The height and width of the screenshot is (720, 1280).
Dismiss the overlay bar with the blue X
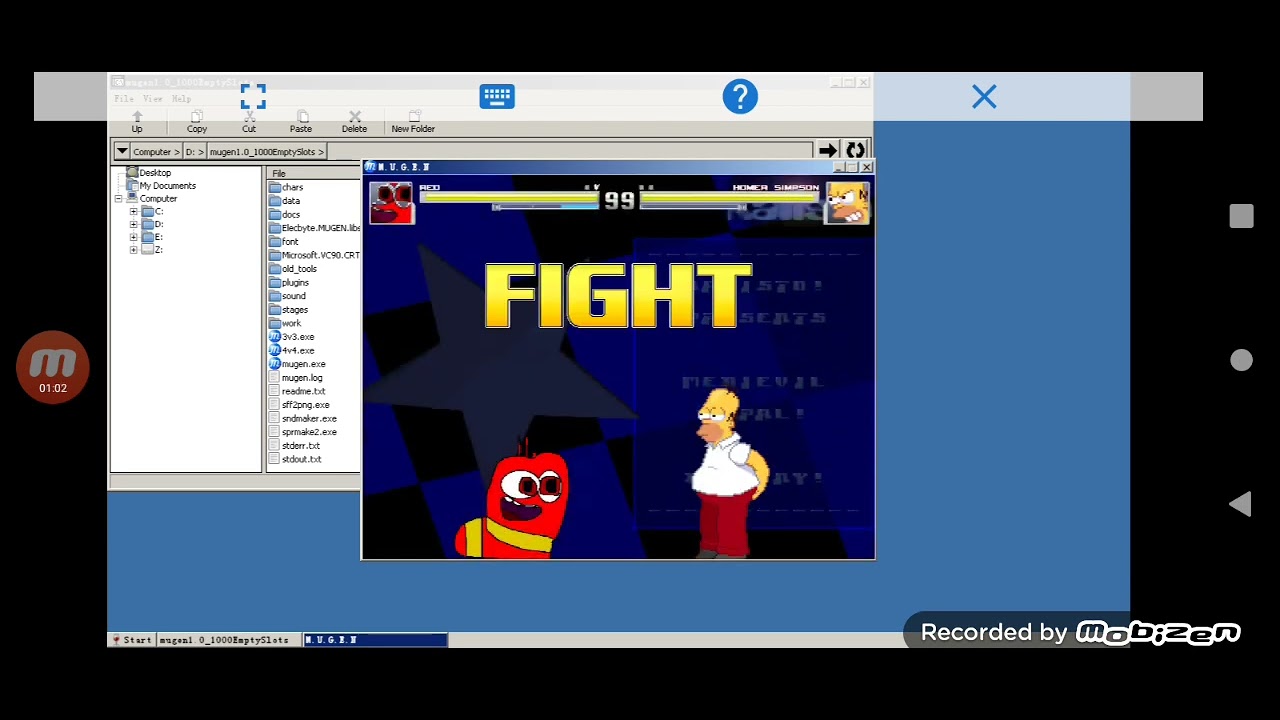tap(984, 97)
